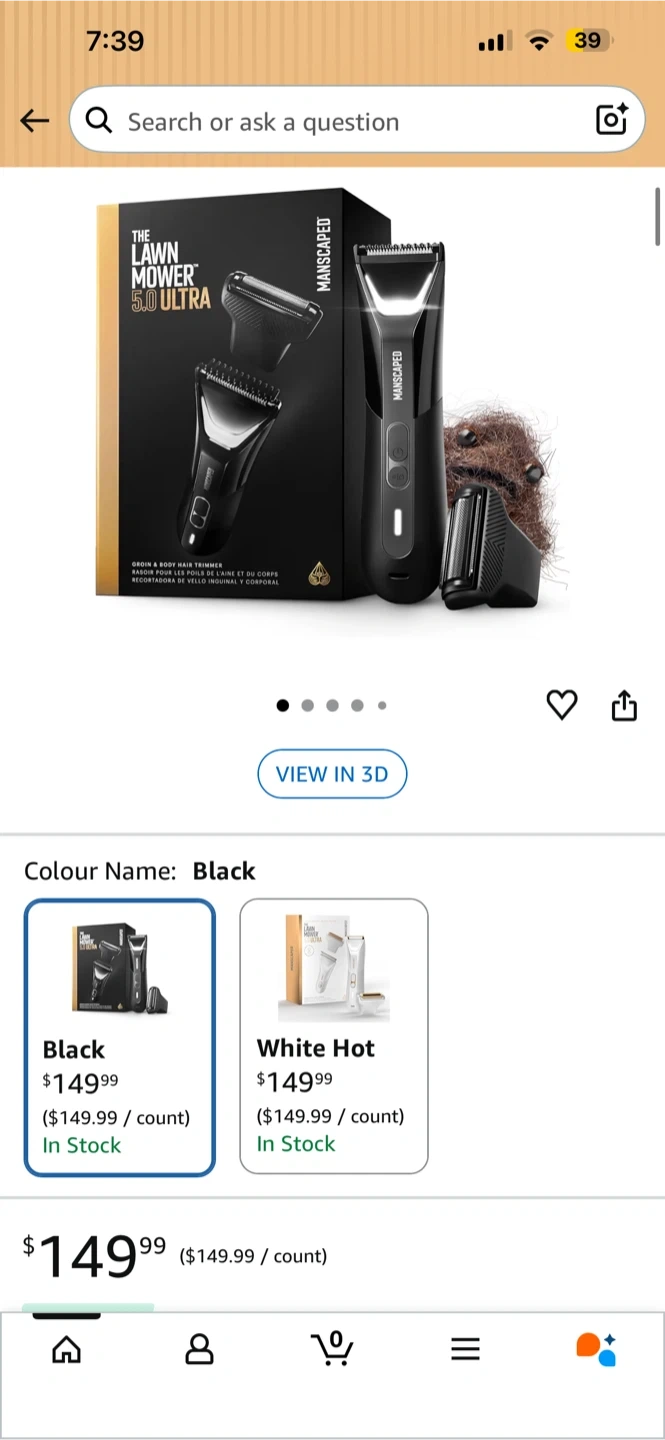The height and width of the screenshot is (1440, 665).
Task: Tap the $149.99 main price text
Action: click(95, 1255)
